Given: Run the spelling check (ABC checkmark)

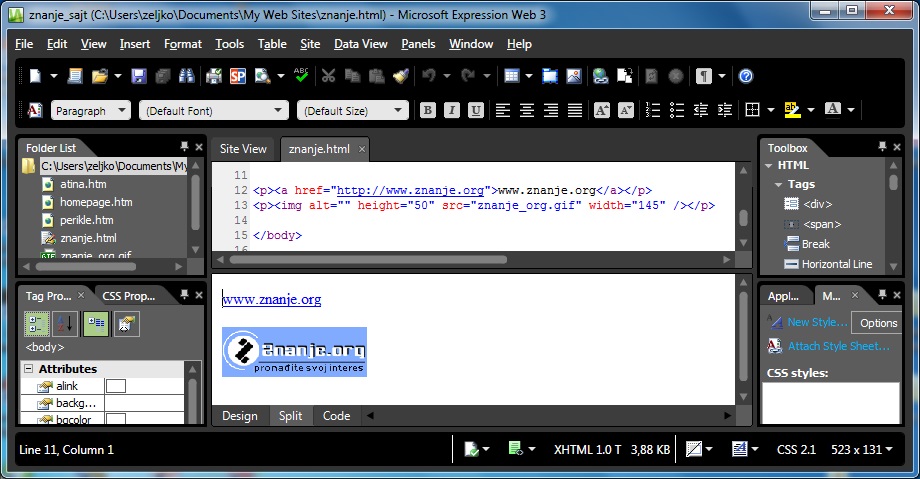Looking at the screenshot, I should click(x=302, y=76).
